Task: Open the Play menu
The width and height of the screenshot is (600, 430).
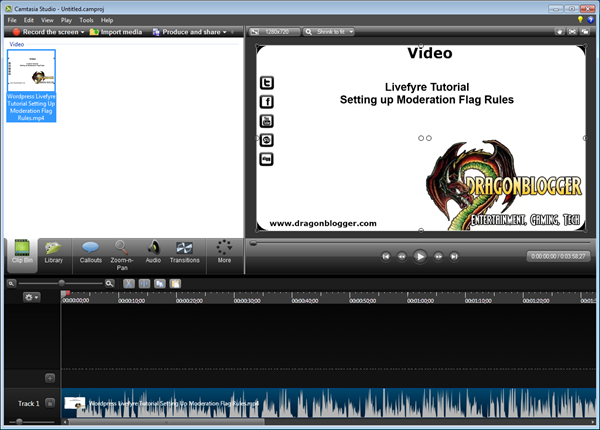Action: pyautogui.click(x=66, y=20)
